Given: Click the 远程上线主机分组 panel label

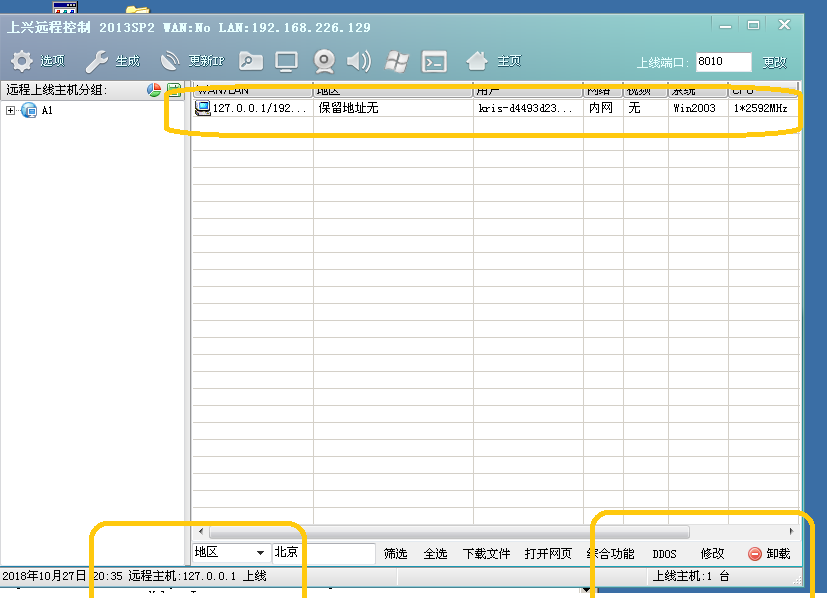Looking at the screenshot, I should 56,90.
